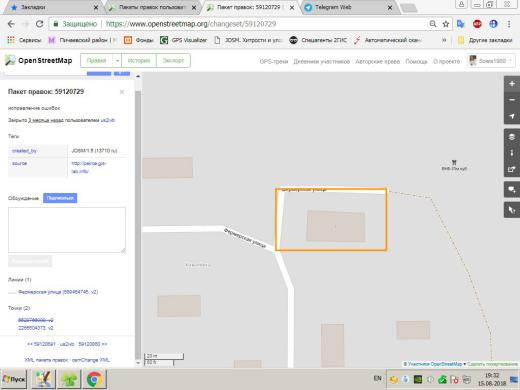Image resolution: width=520 pixels, height=390 pixels.
Task: Bookmark this page with star icon
Action: [x=446, y=24]
